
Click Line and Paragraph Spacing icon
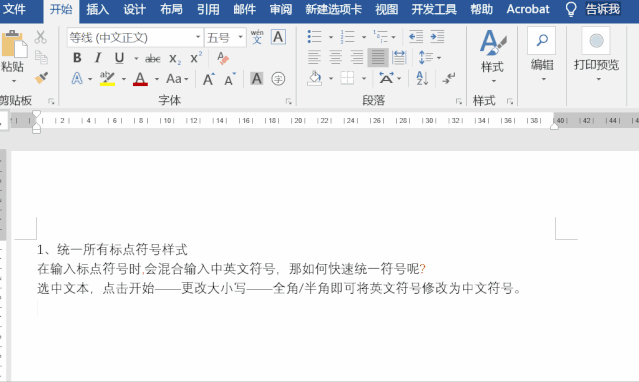[425, 57]
